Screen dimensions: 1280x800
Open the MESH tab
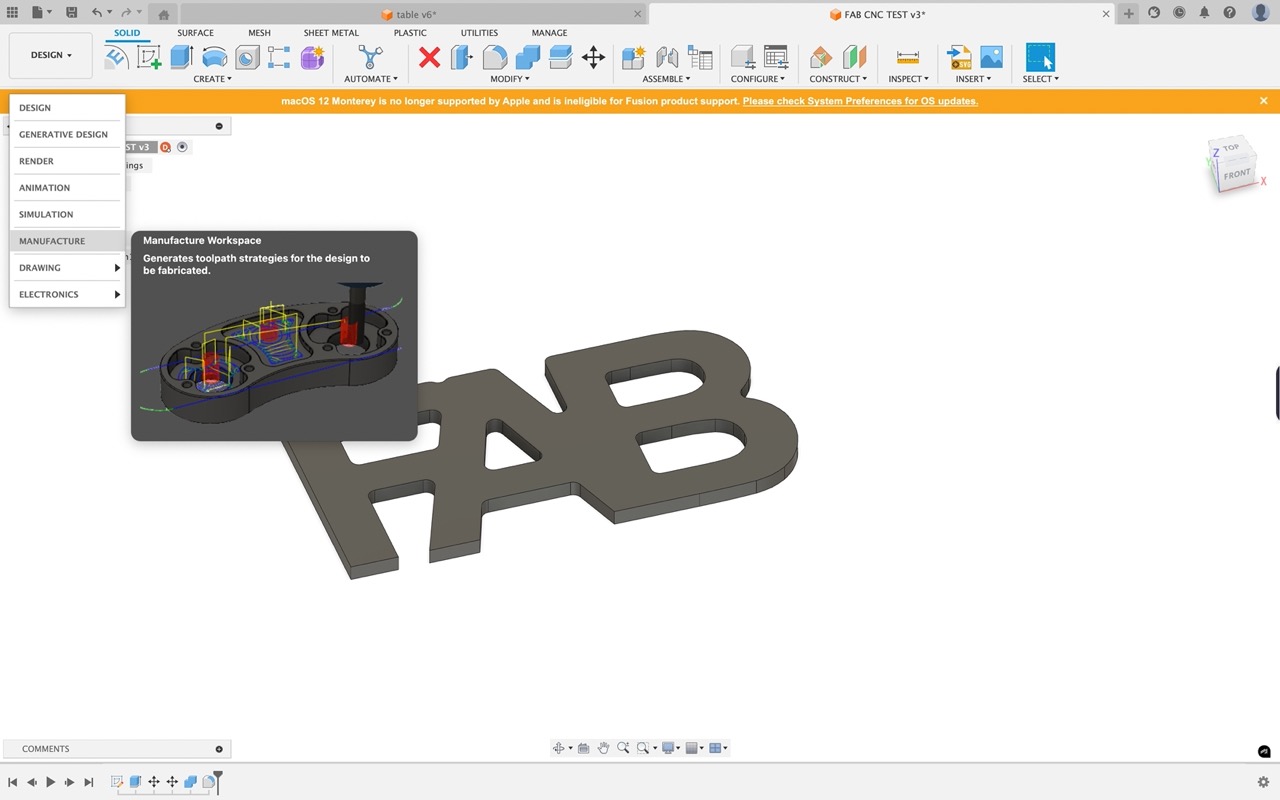click(259, 33)
